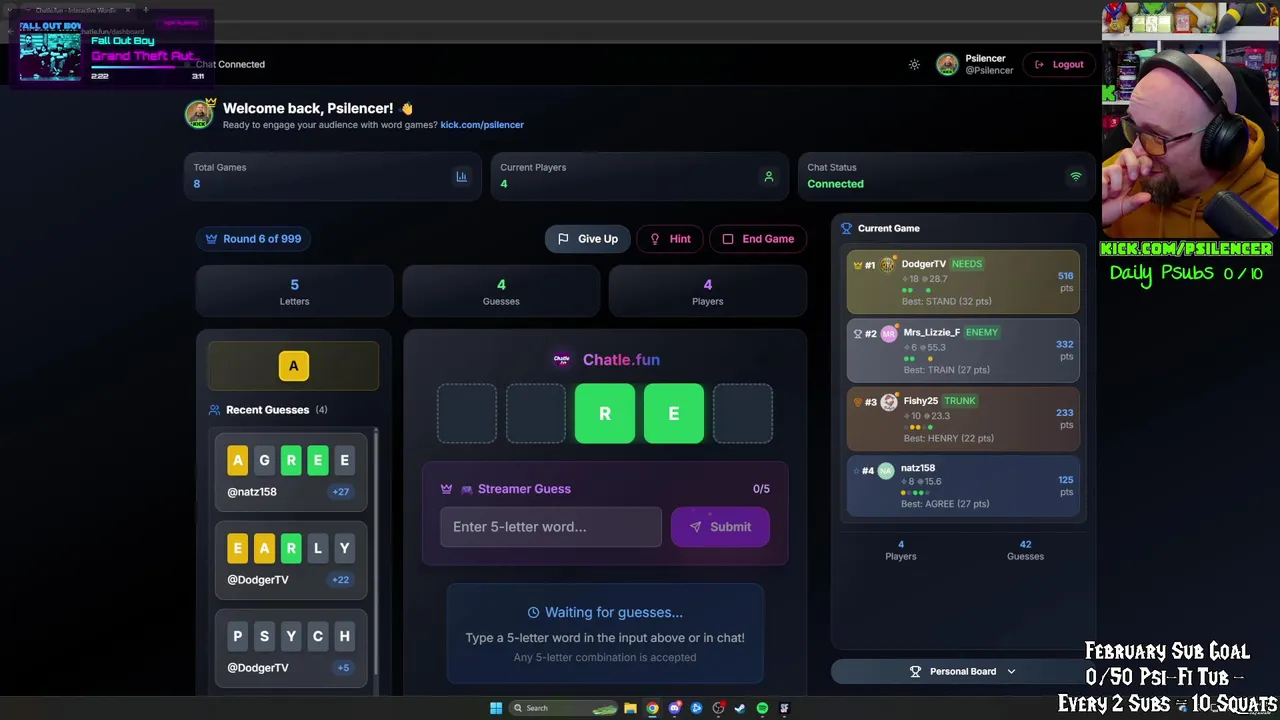Click the ENEMY word tag on Mrs_Lizzie_F
The width and height of the screenshot is (1280, 720).
[x=982, y=332]
